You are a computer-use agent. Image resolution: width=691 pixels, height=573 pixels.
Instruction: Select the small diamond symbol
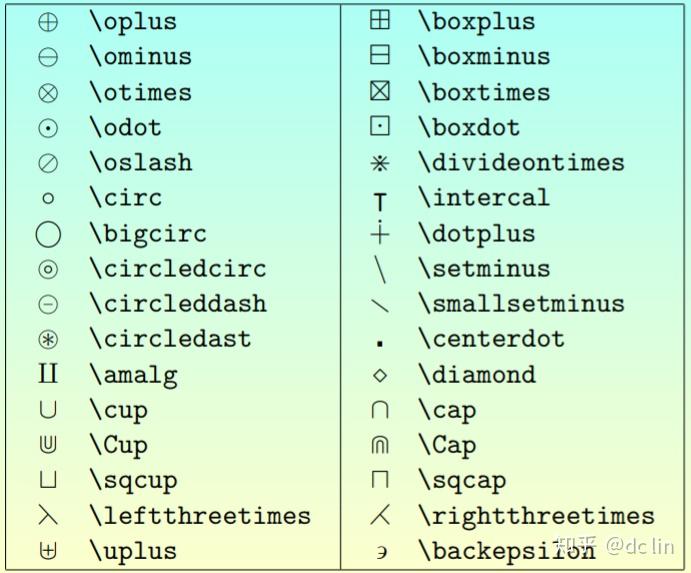380,376
